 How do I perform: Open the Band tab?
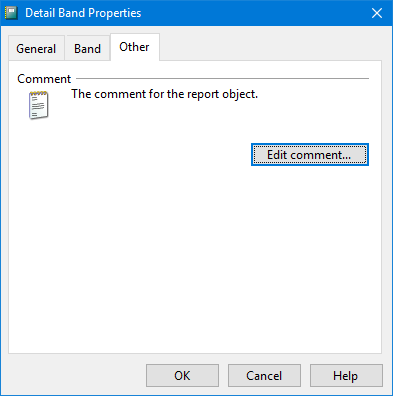(x=87, y=49)
